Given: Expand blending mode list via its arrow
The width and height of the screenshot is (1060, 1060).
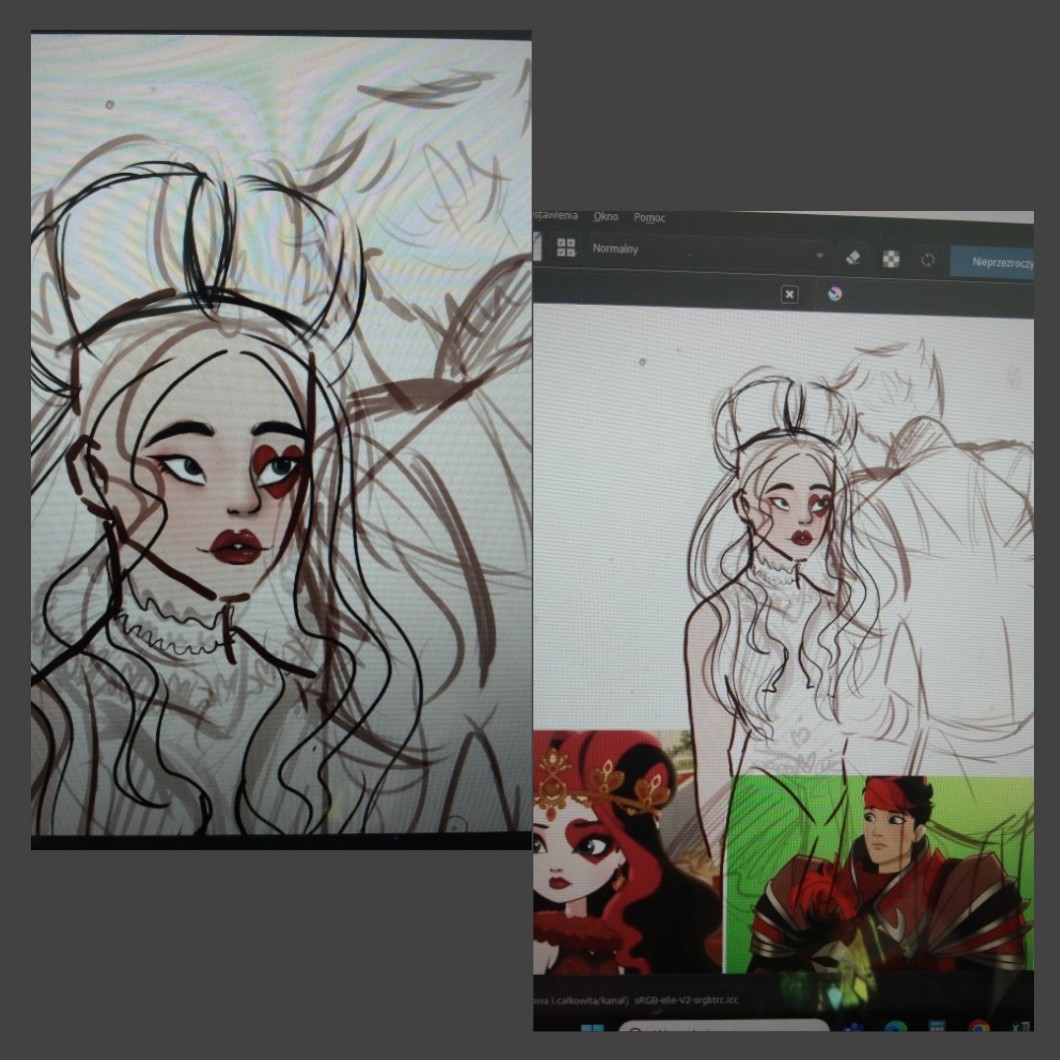Looking at the screenshot, I should (x=819, y=256).
